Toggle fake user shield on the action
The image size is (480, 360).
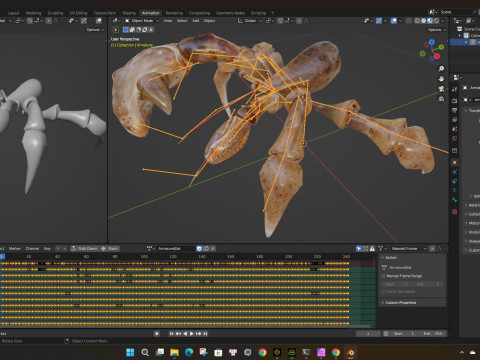199,249
